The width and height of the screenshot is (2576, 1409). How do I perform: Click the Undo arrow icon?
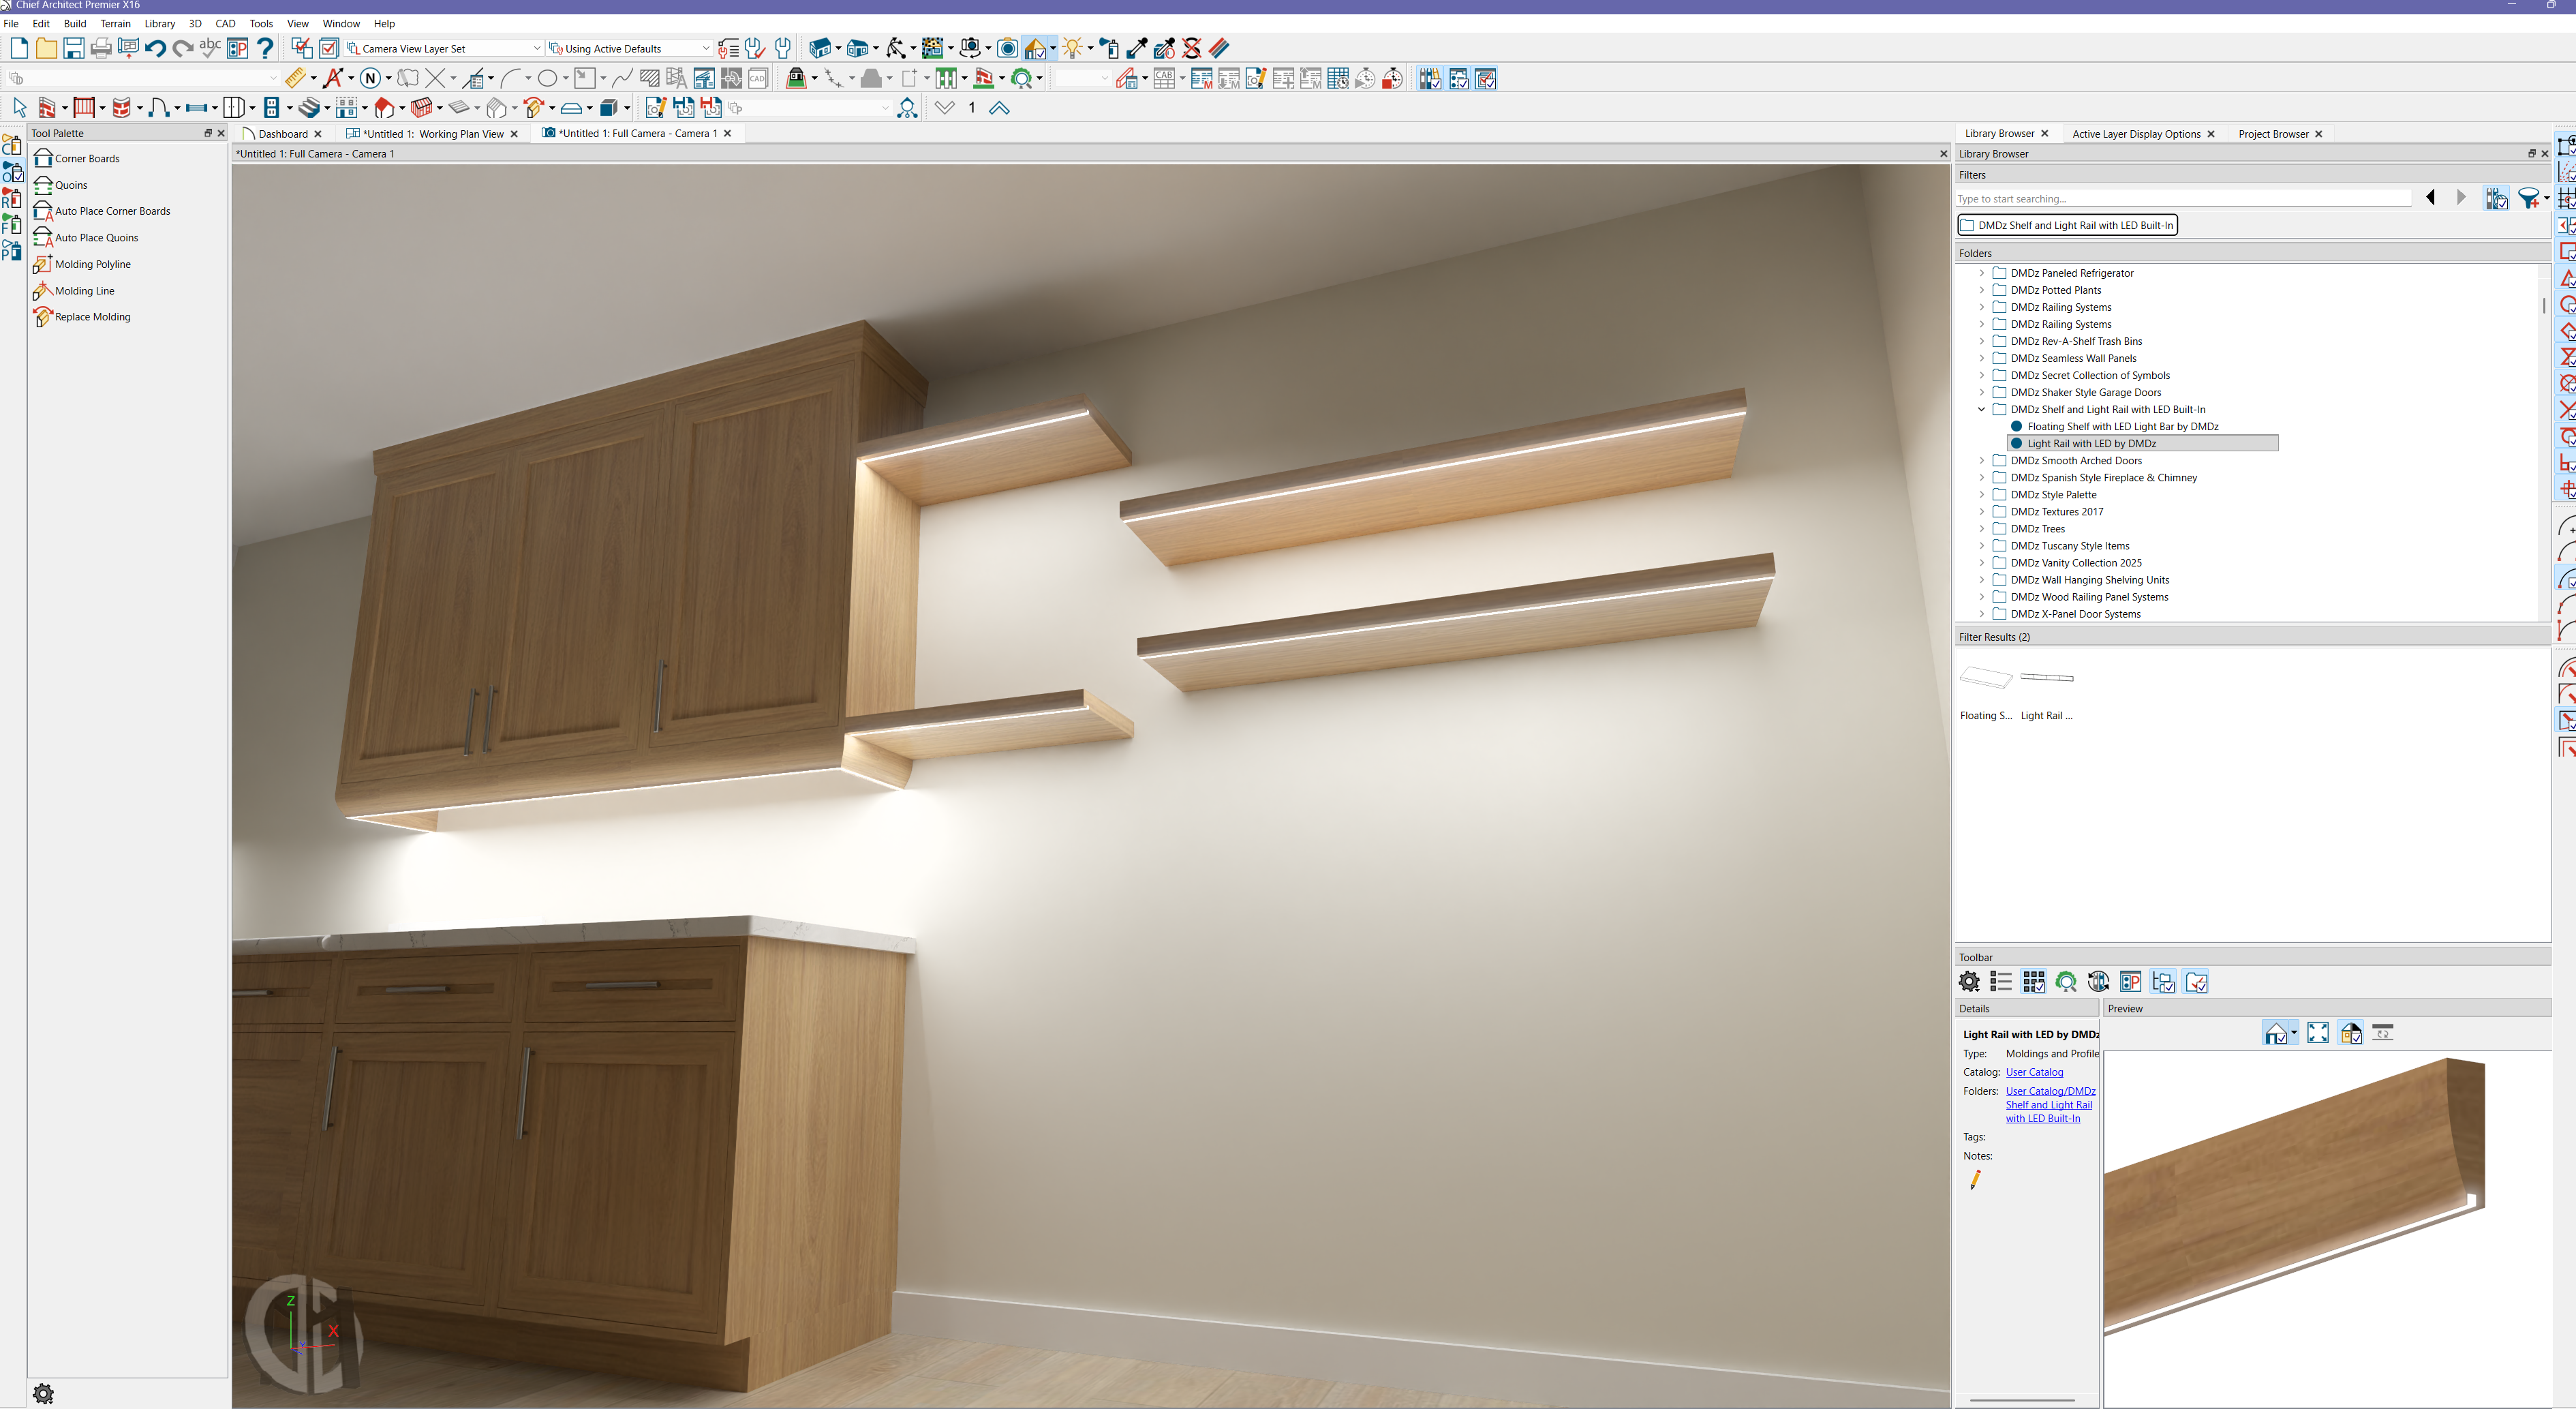[x=155, y=48]
